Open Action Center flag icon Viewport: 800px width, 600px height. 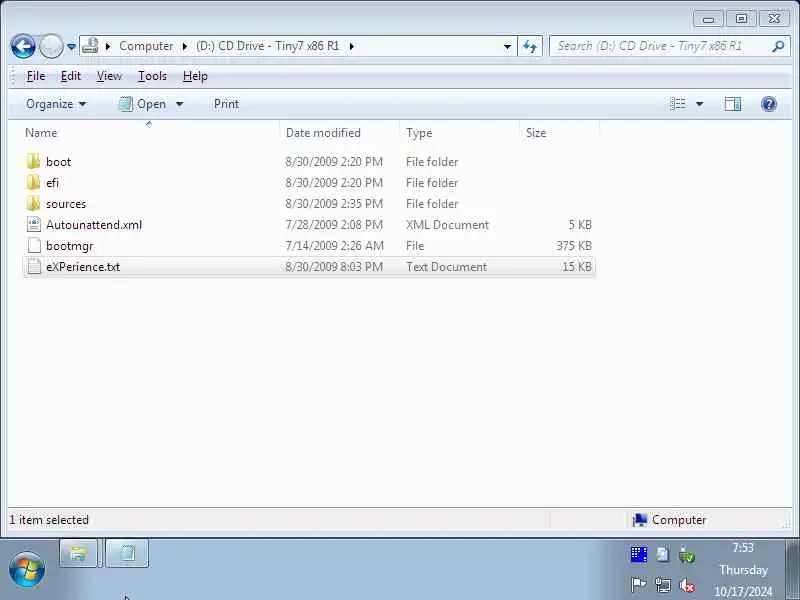(x=638, y=585)
